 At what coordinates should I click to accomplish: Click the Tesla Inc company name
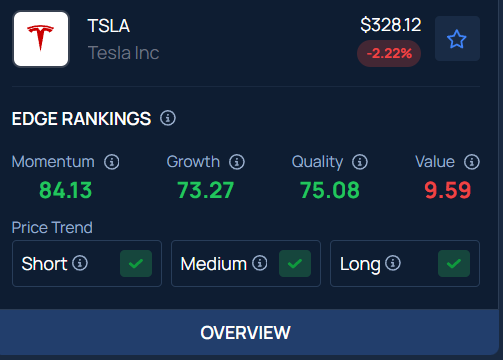point(123,53)
